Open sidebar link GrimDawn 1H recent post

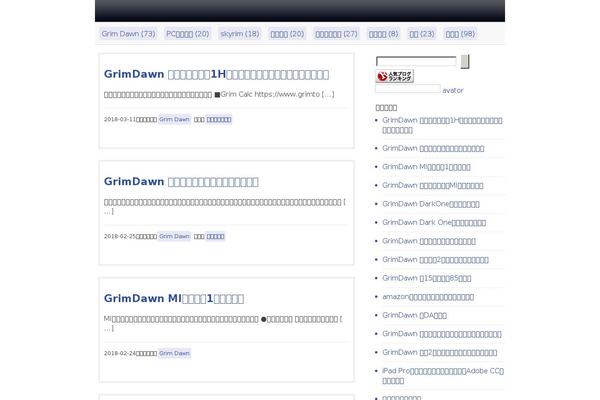[442, 125]
